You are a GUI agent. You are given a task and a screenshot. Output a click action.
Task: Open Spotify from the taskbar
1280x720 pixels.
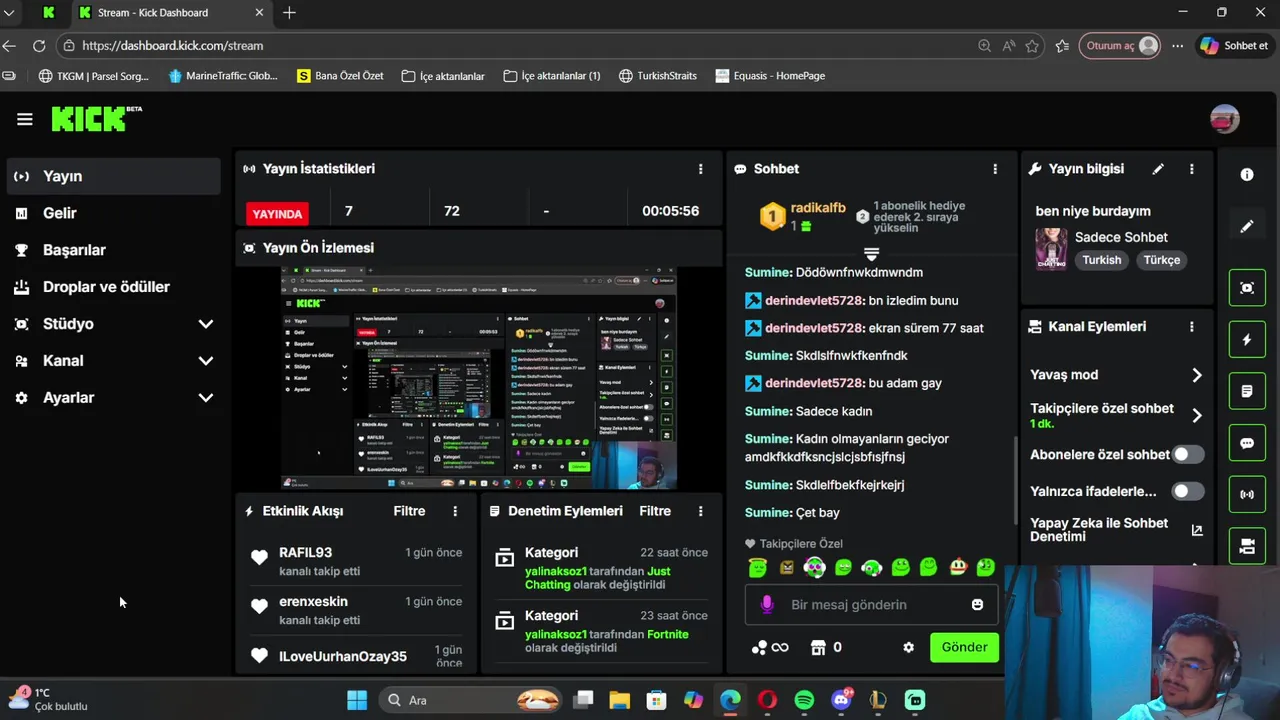pyautogui.click(x=804, y=700)
